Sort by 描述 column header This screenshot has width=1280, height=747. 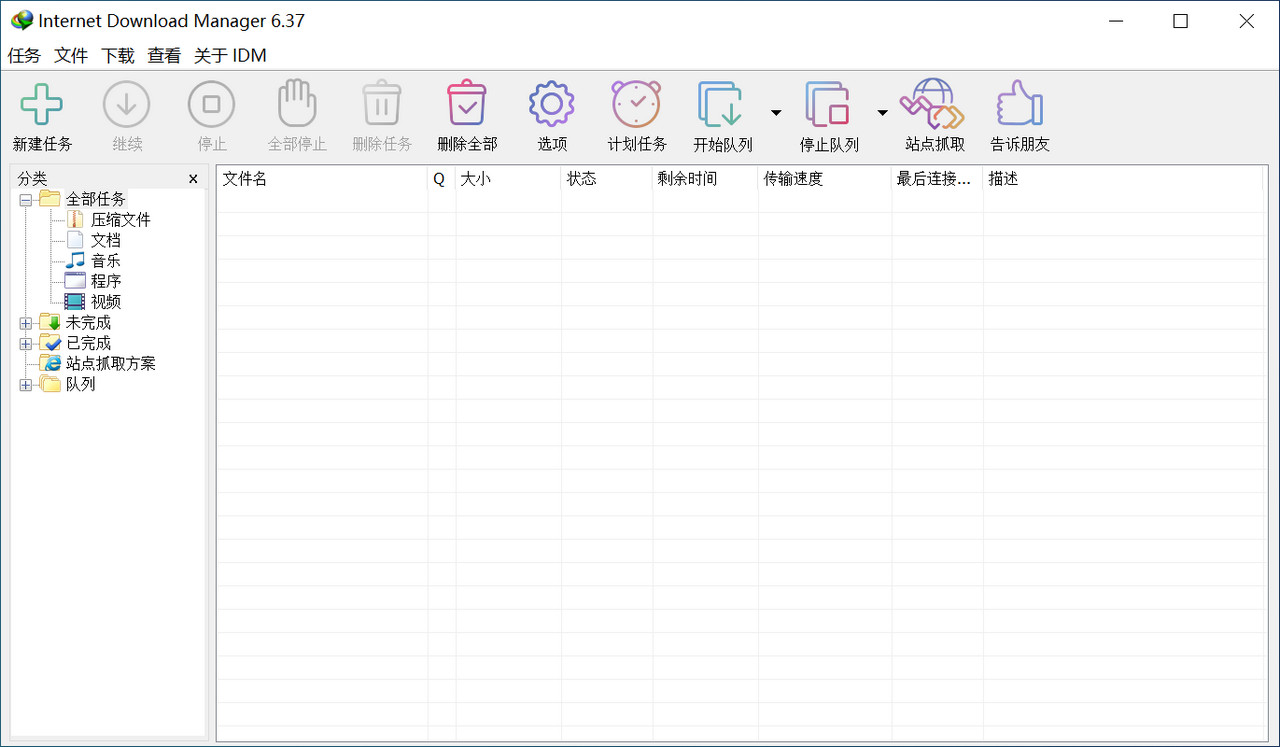pos(1123,179)
